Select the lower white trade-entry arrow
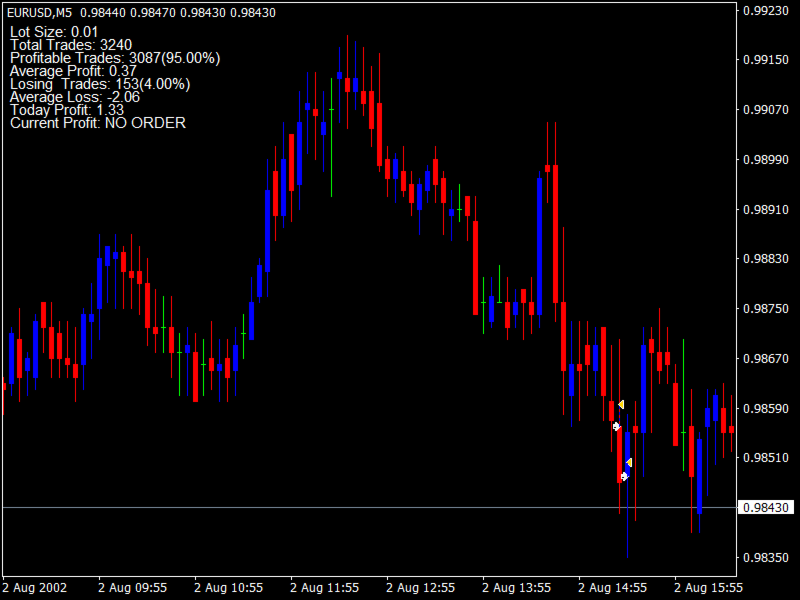800x600 pixels. tap(624, 477)
